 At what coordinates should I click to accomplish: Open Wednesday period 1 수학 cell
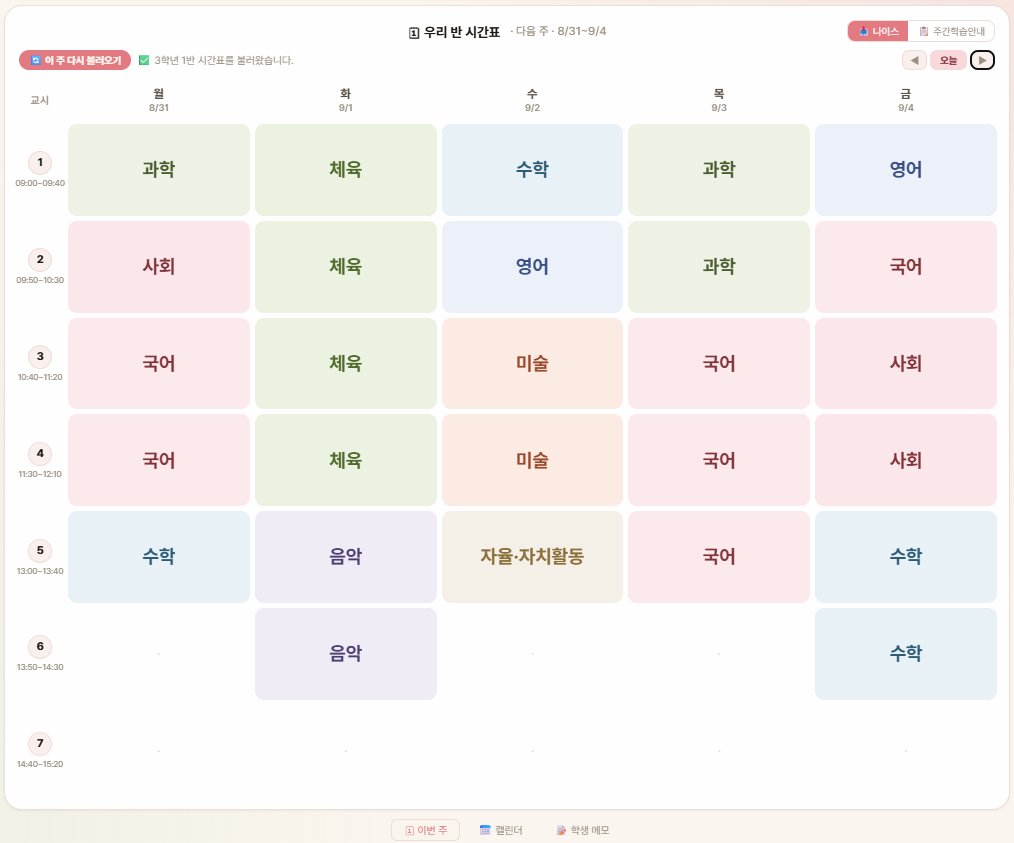(x=532, y=170)
